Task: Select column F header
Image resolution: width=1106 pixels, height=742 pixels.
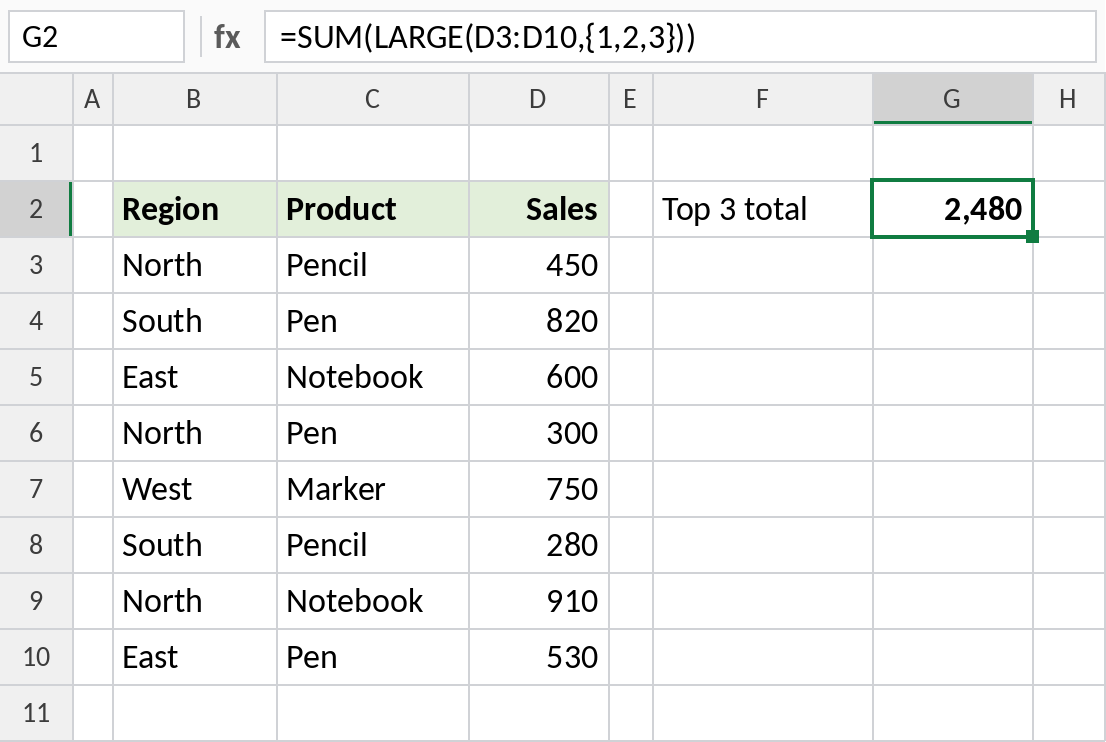Action: tap(762, 99)
